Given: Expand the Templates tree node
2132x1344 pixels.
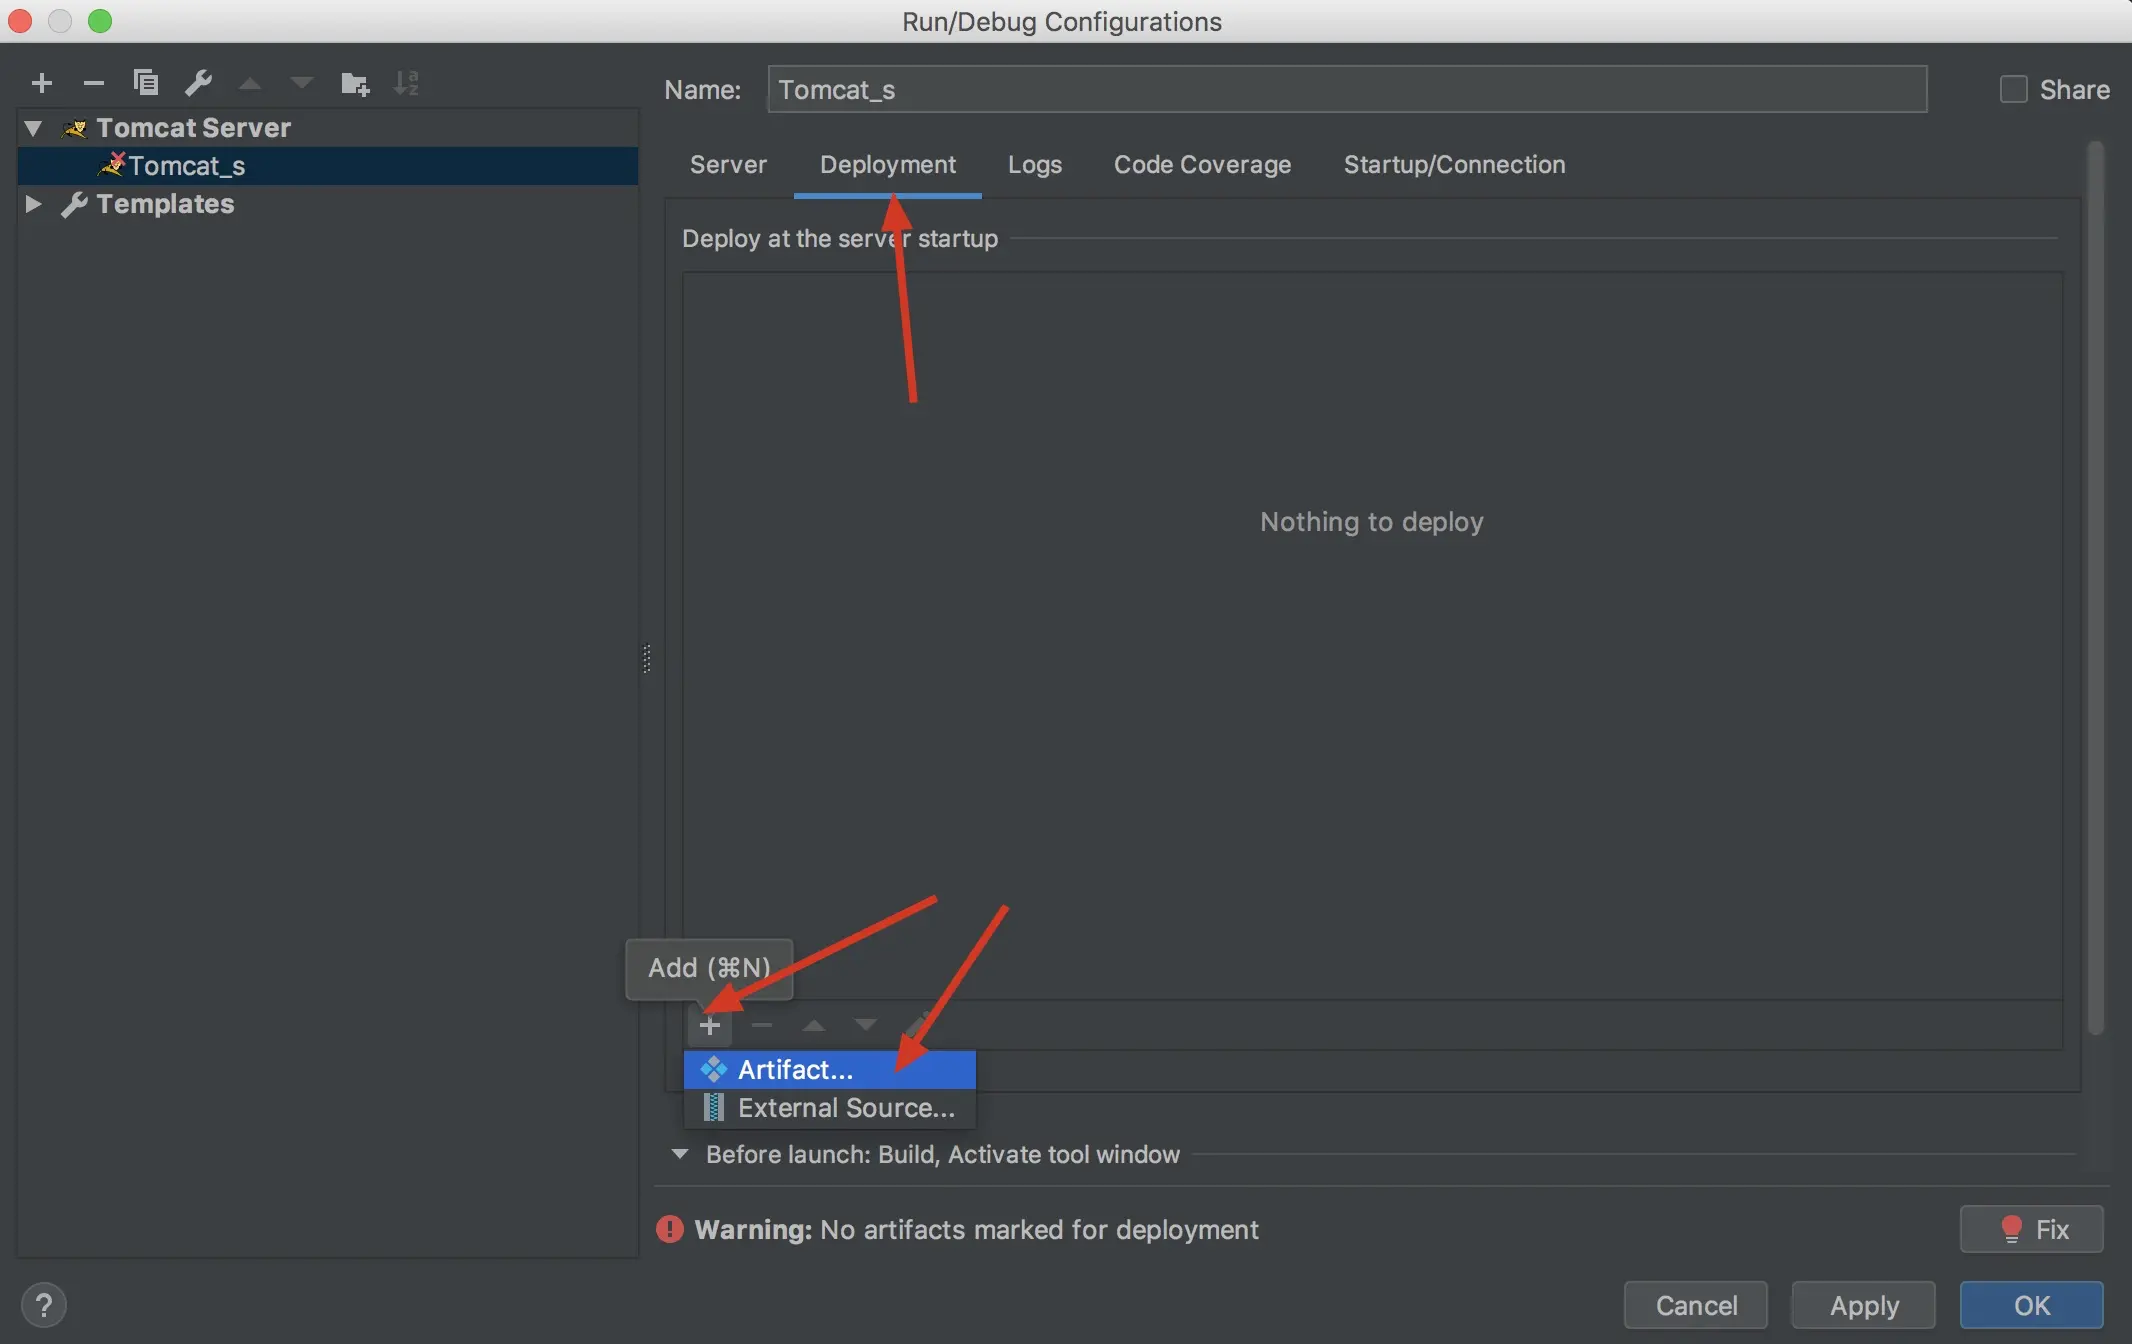Looking at the screenshot, I should click(33, 204).
